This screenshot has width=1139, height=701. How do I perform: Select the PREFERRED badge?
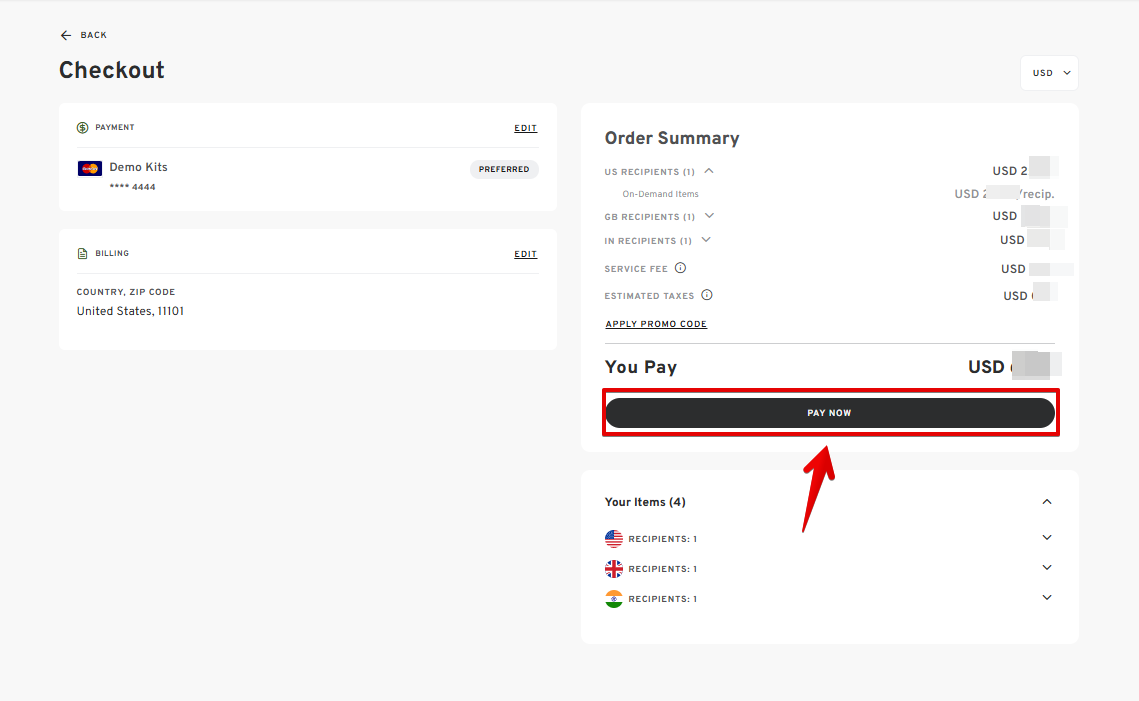tap(504, 169)
